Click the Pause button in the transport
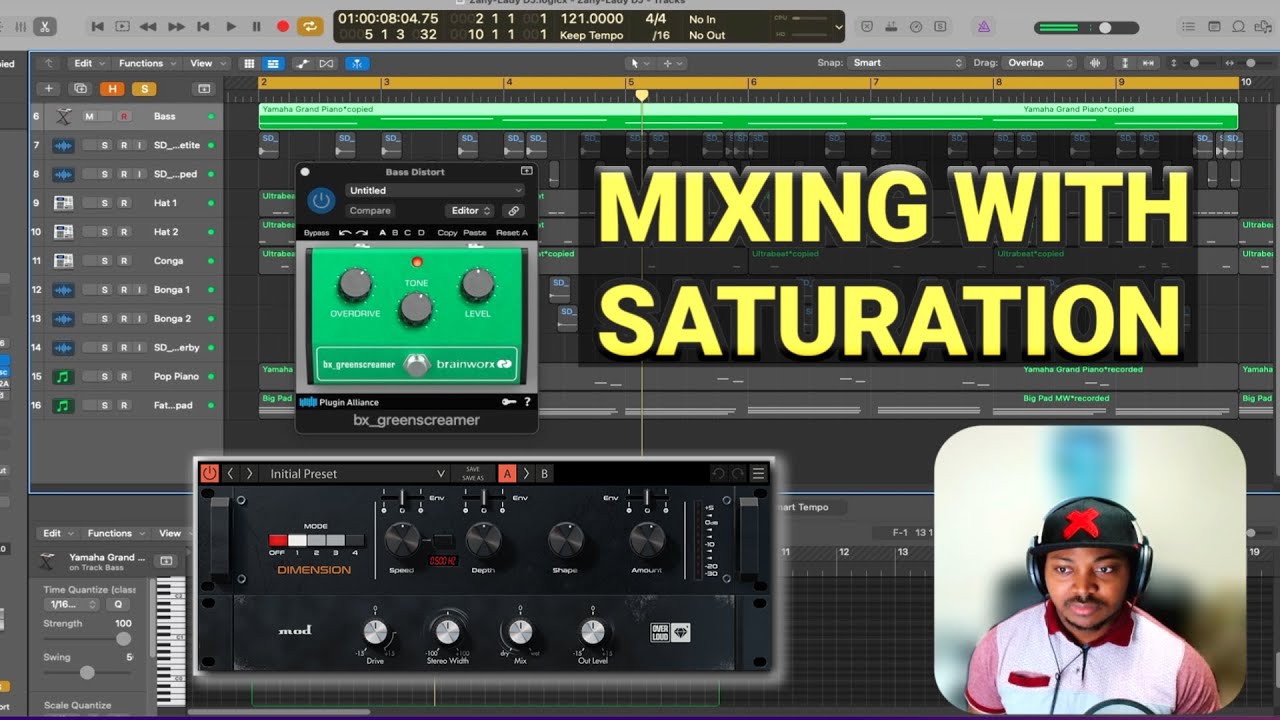The image size is (1280, 720). pyautogui.click(x=257, y=27)
